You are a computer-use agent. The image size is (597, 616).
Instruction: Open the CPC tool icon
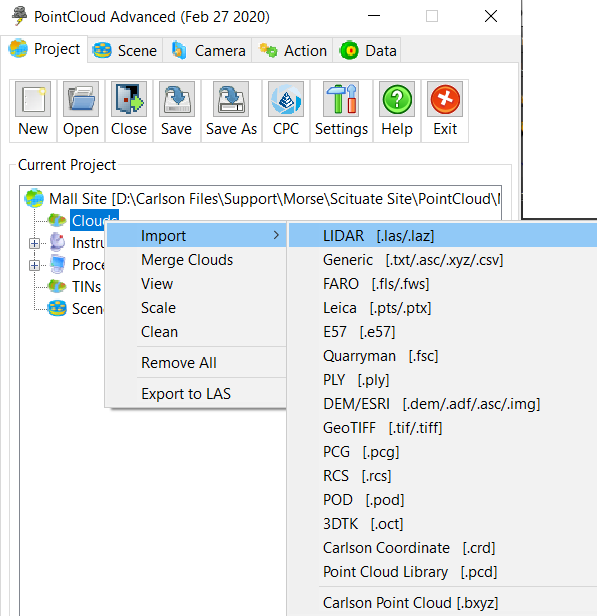click(x=286, y=99)
